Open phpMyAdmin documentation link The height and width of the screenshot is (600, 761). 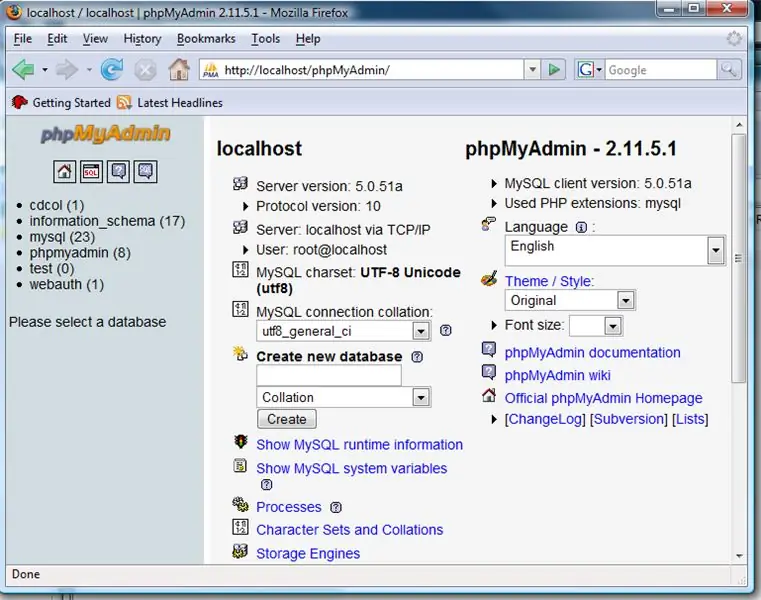click(592, 352)
